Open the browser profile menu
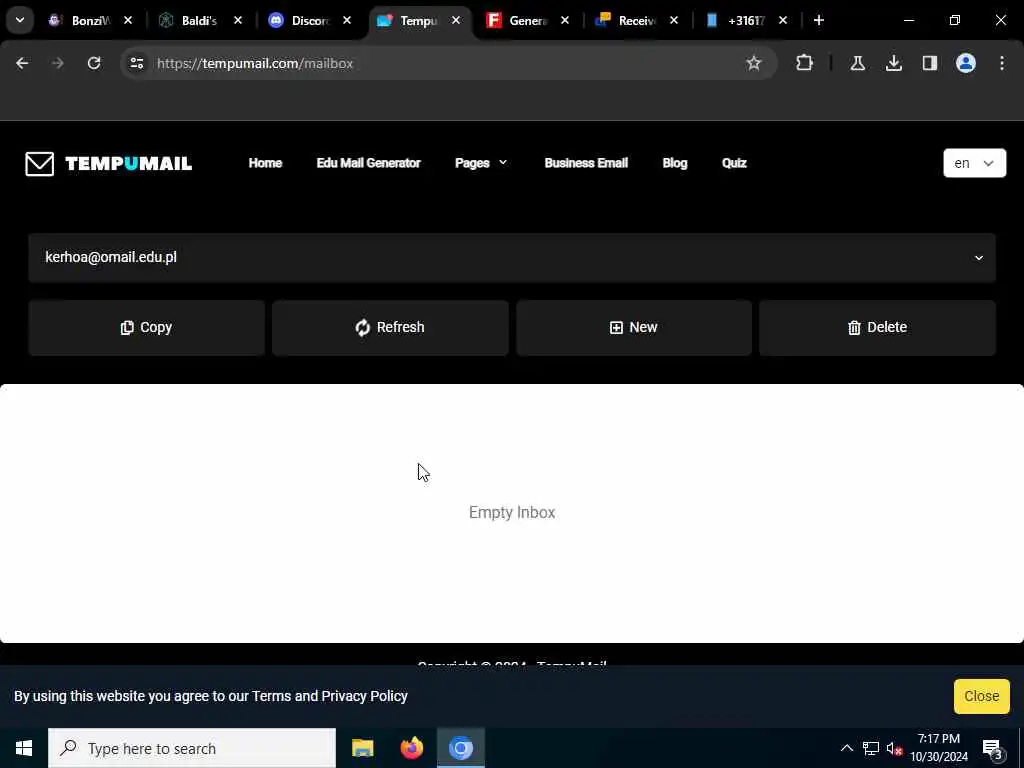The width and height of the screenshot is (1024, 768). coord(965,63)
